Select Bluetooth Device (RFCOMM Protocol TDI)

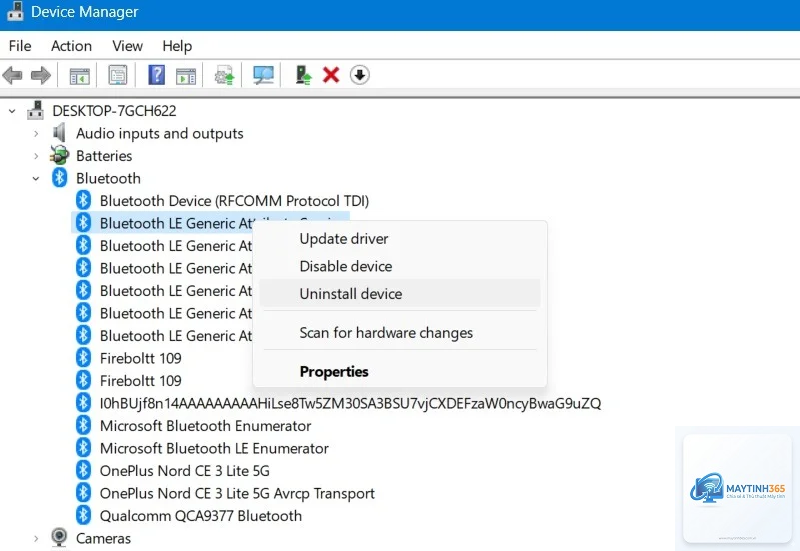(x=234, y=201)
